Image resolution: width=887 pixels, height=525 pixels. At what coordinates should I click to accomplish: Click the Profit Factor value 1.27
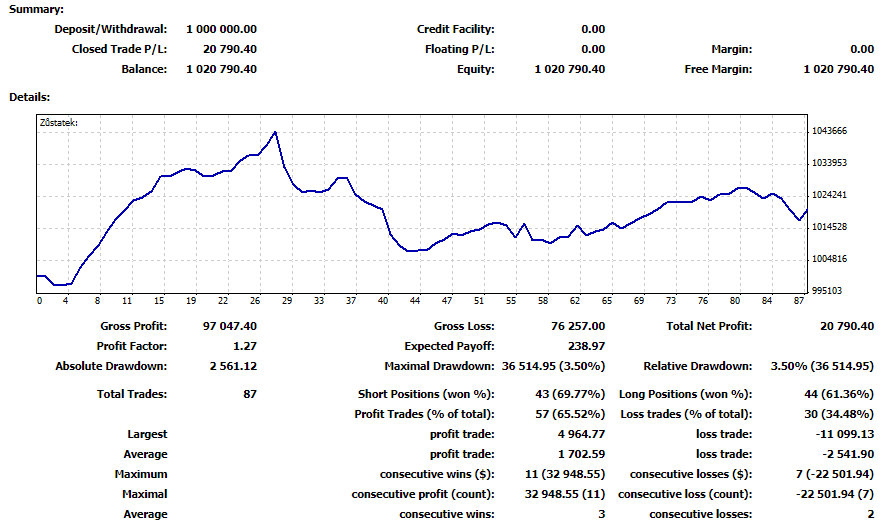[244, 346]
